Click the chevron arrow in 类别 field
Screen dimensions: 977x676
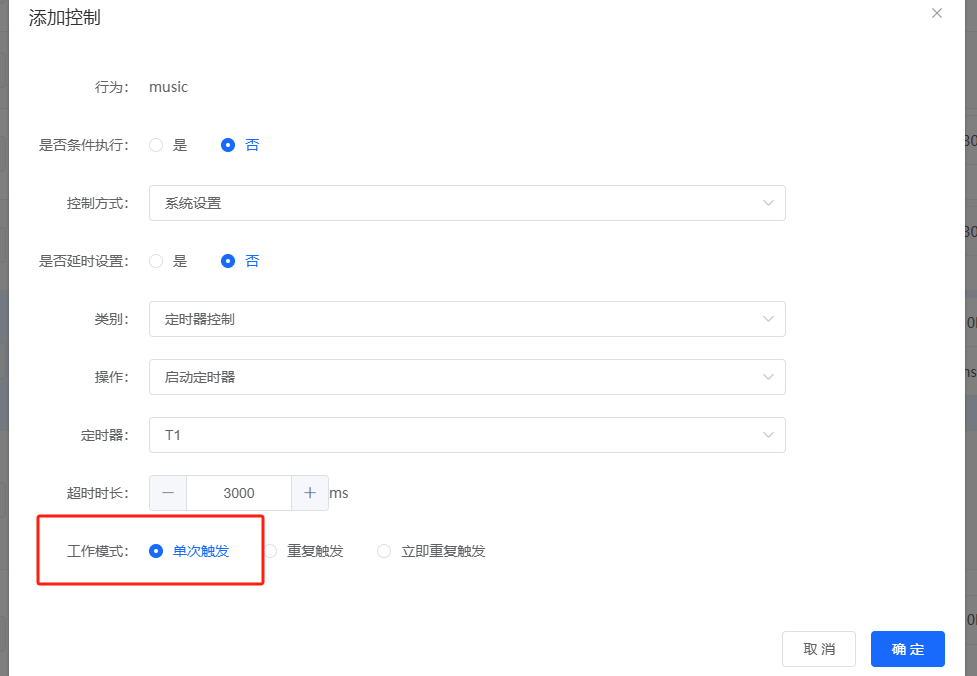coord(768,319)
